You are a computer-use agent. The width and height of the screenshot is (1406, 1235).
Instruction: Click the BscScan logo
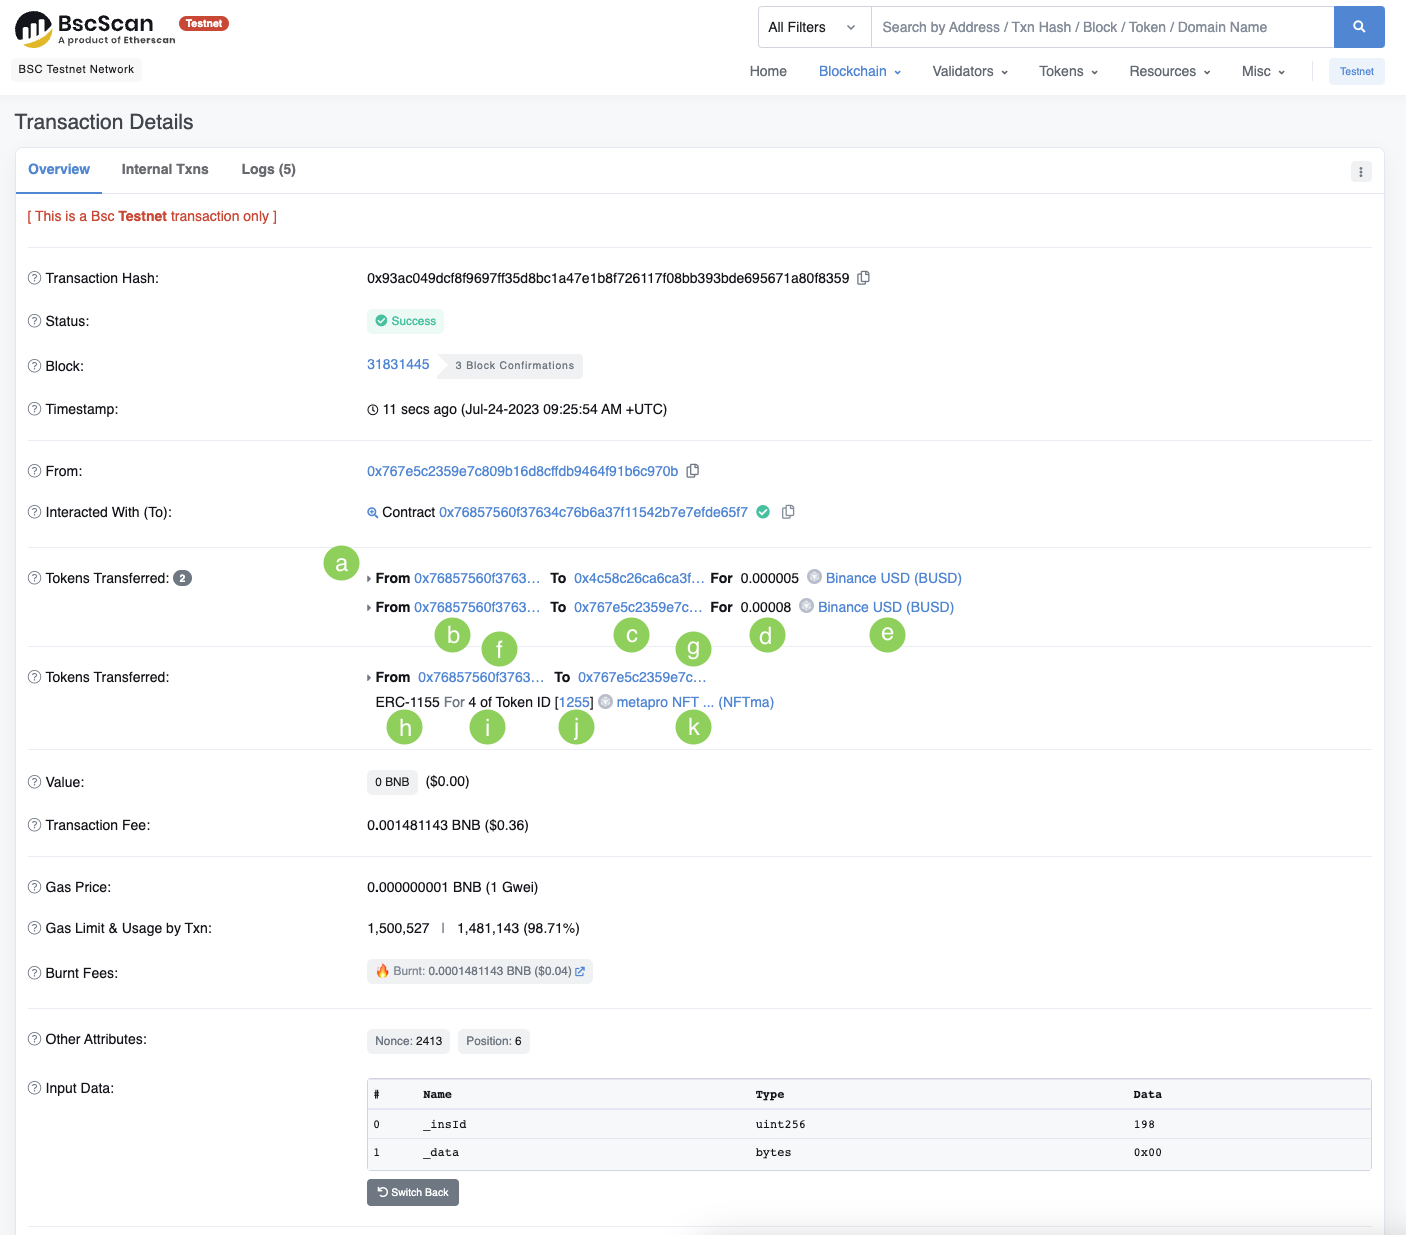(95, 29)
